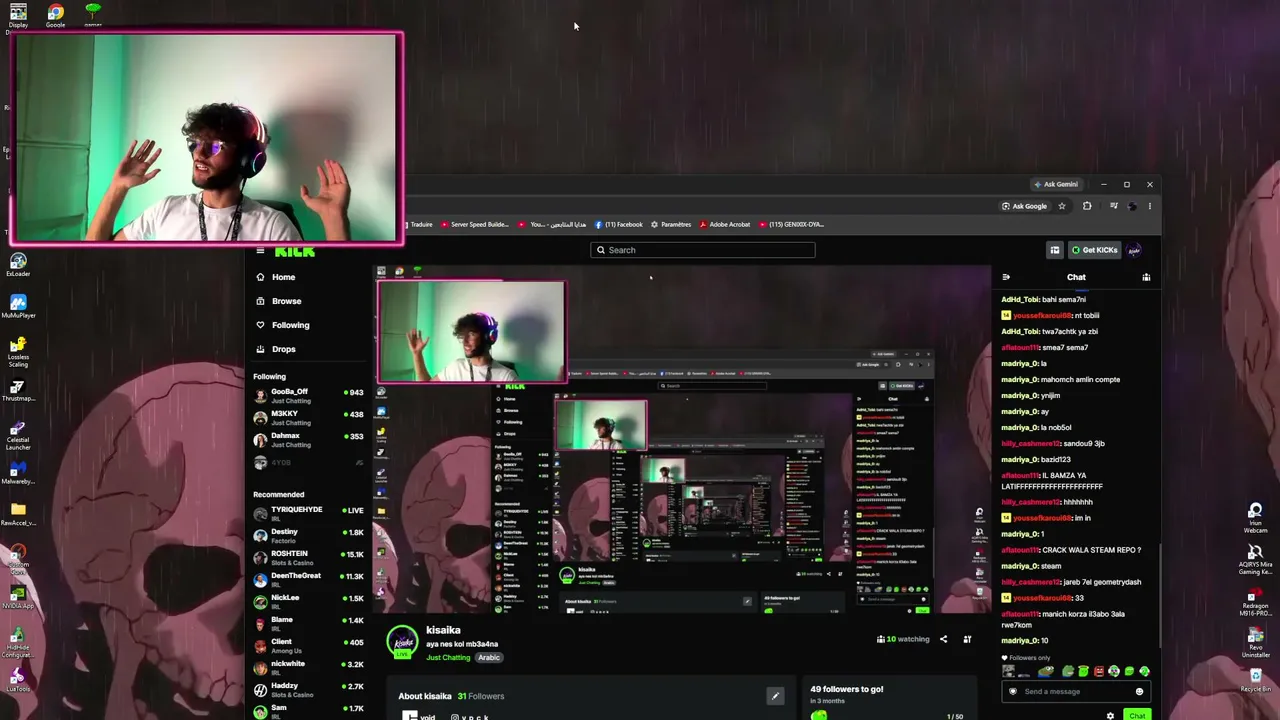This screenshot has width=1280, height=720.
Task: Collapse the chat panel
Action: pos(1006,277)
